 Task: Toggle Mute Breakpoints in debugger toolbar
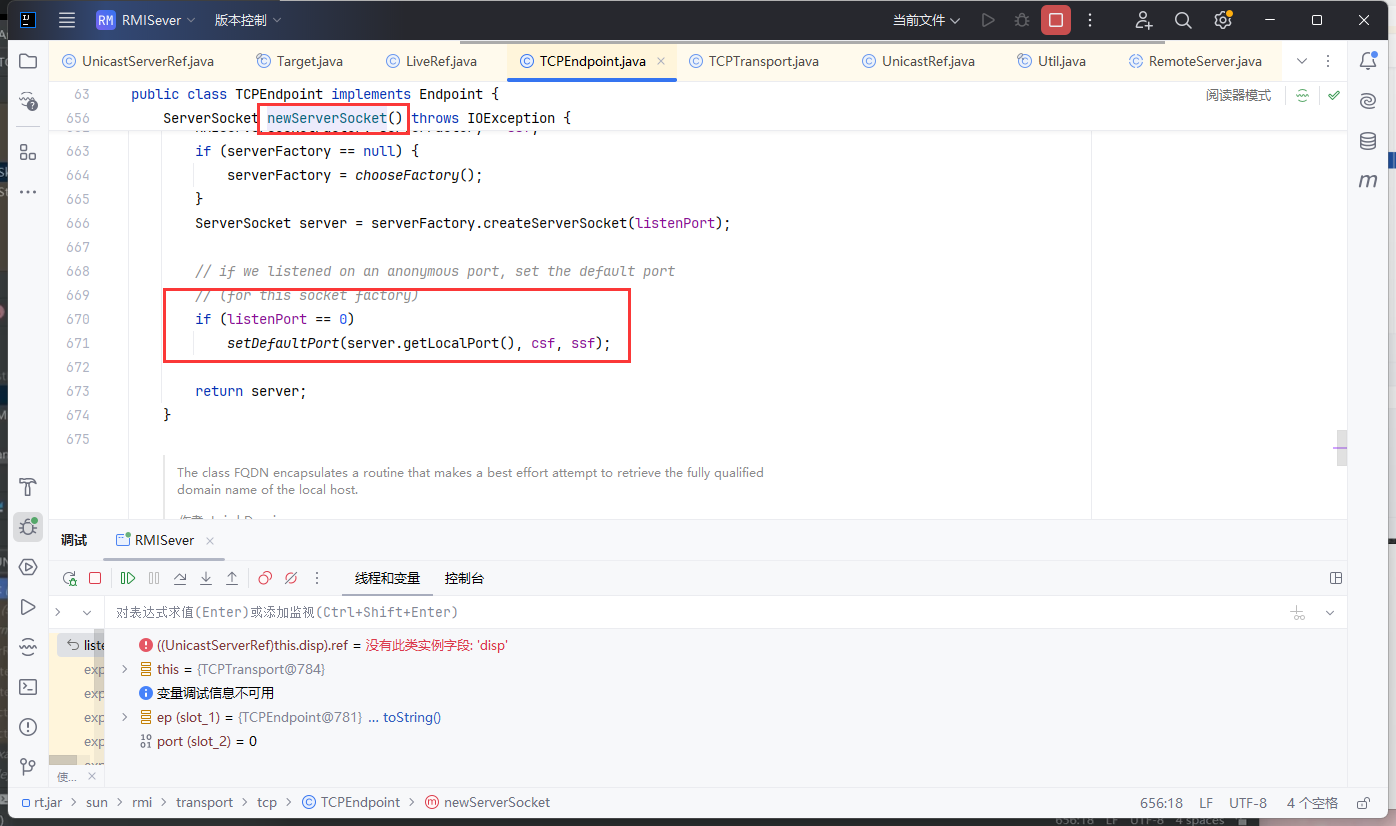click(291, 578)
